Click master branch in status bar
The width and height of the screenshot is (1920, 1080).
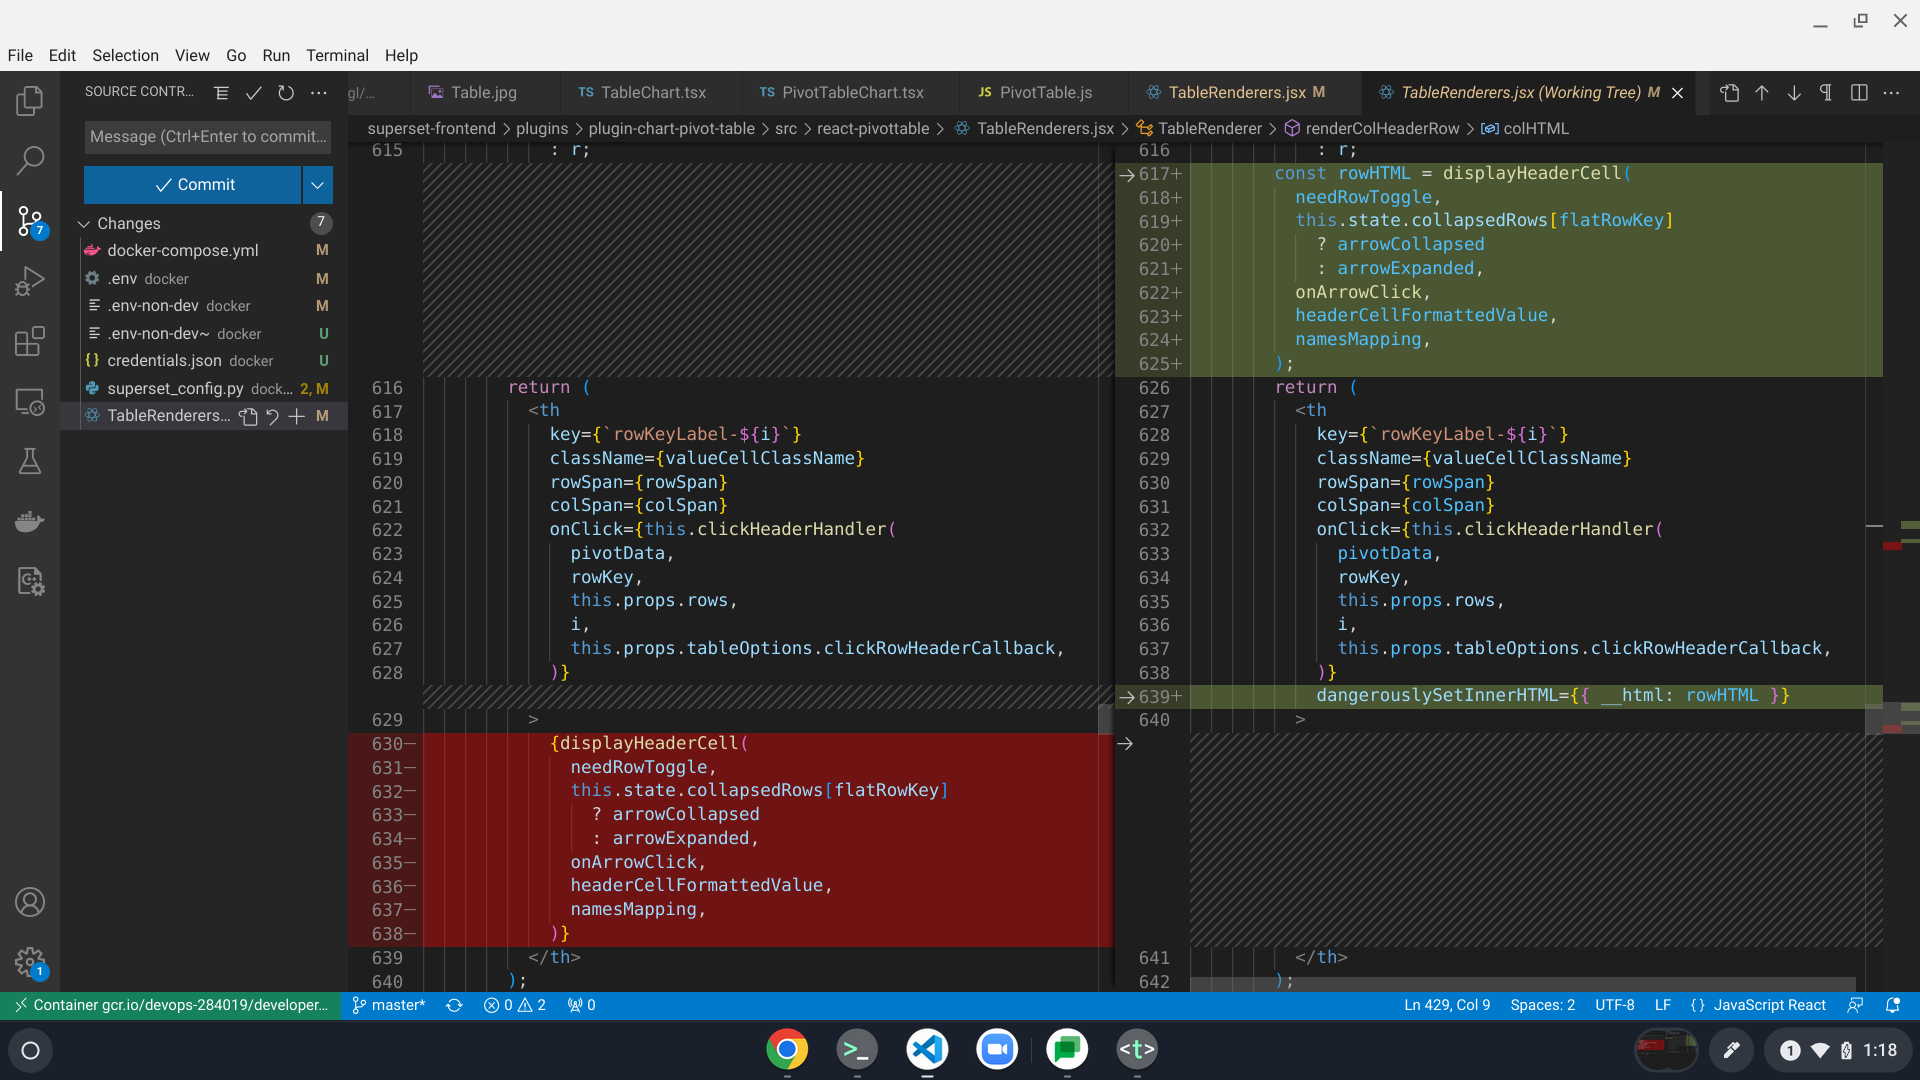(x=389, y=1005)
